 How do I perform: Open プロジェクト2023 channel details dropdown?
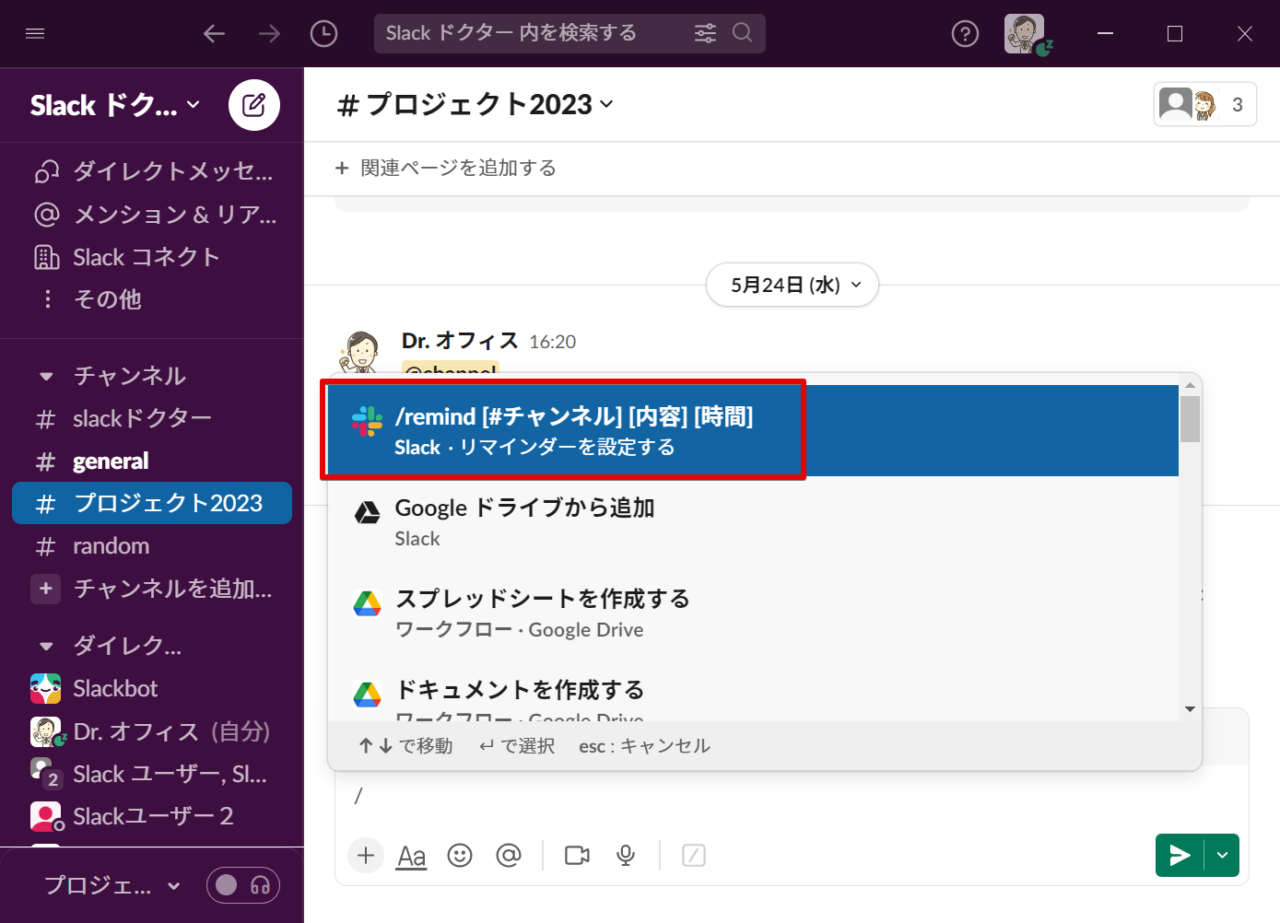pyautogui.click(x=475, y=104)
